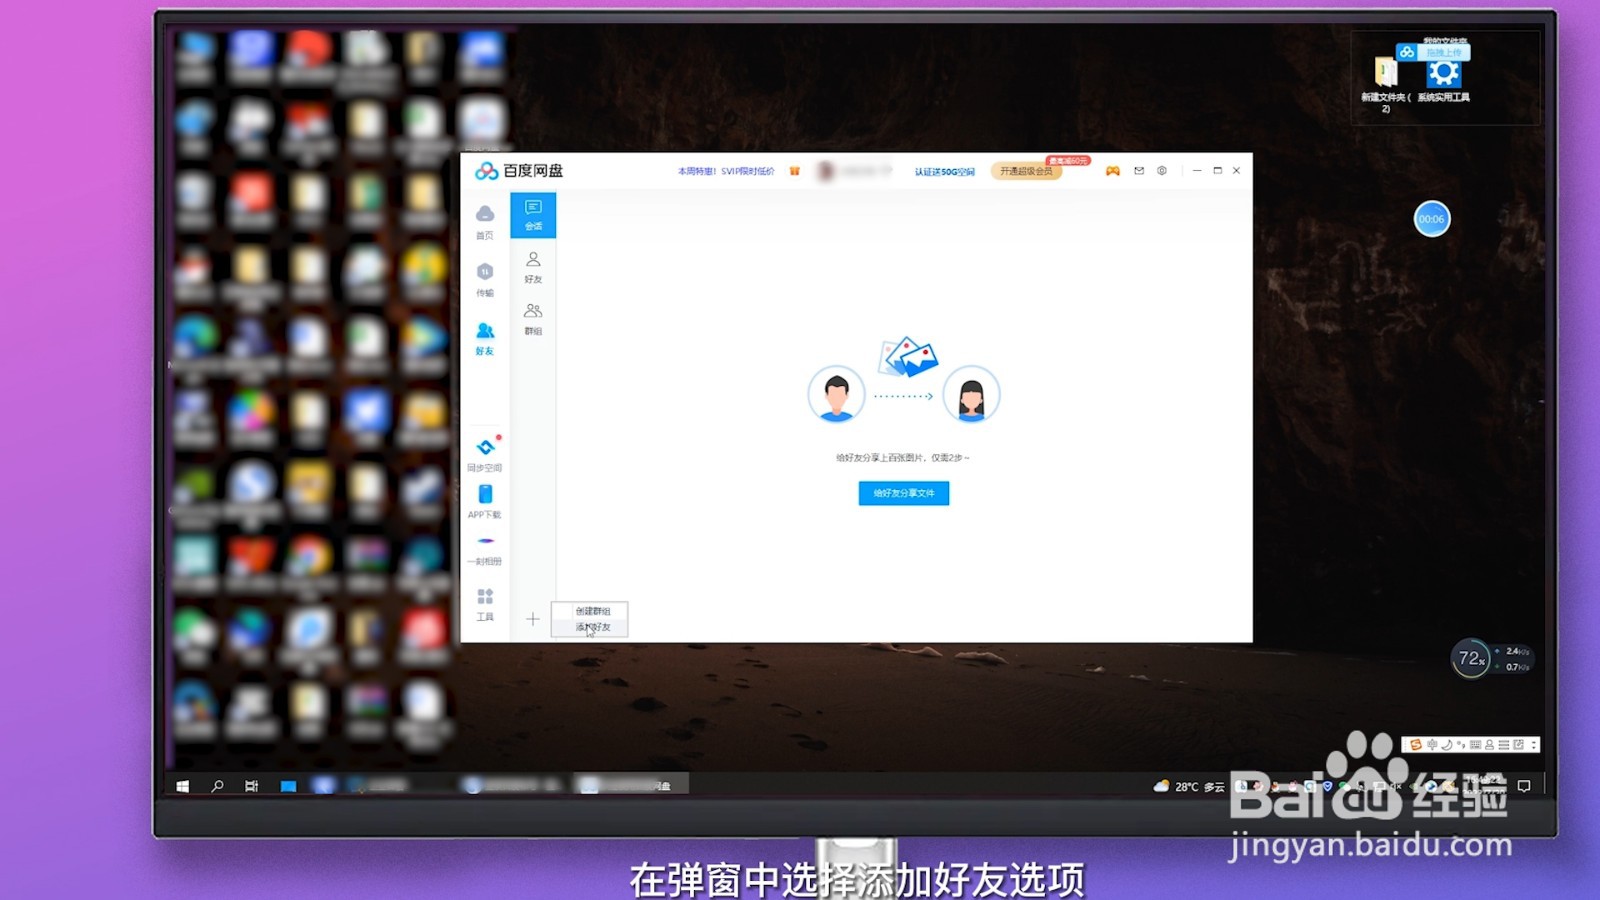Open the game controller icon in title bar

(1113, 171)
